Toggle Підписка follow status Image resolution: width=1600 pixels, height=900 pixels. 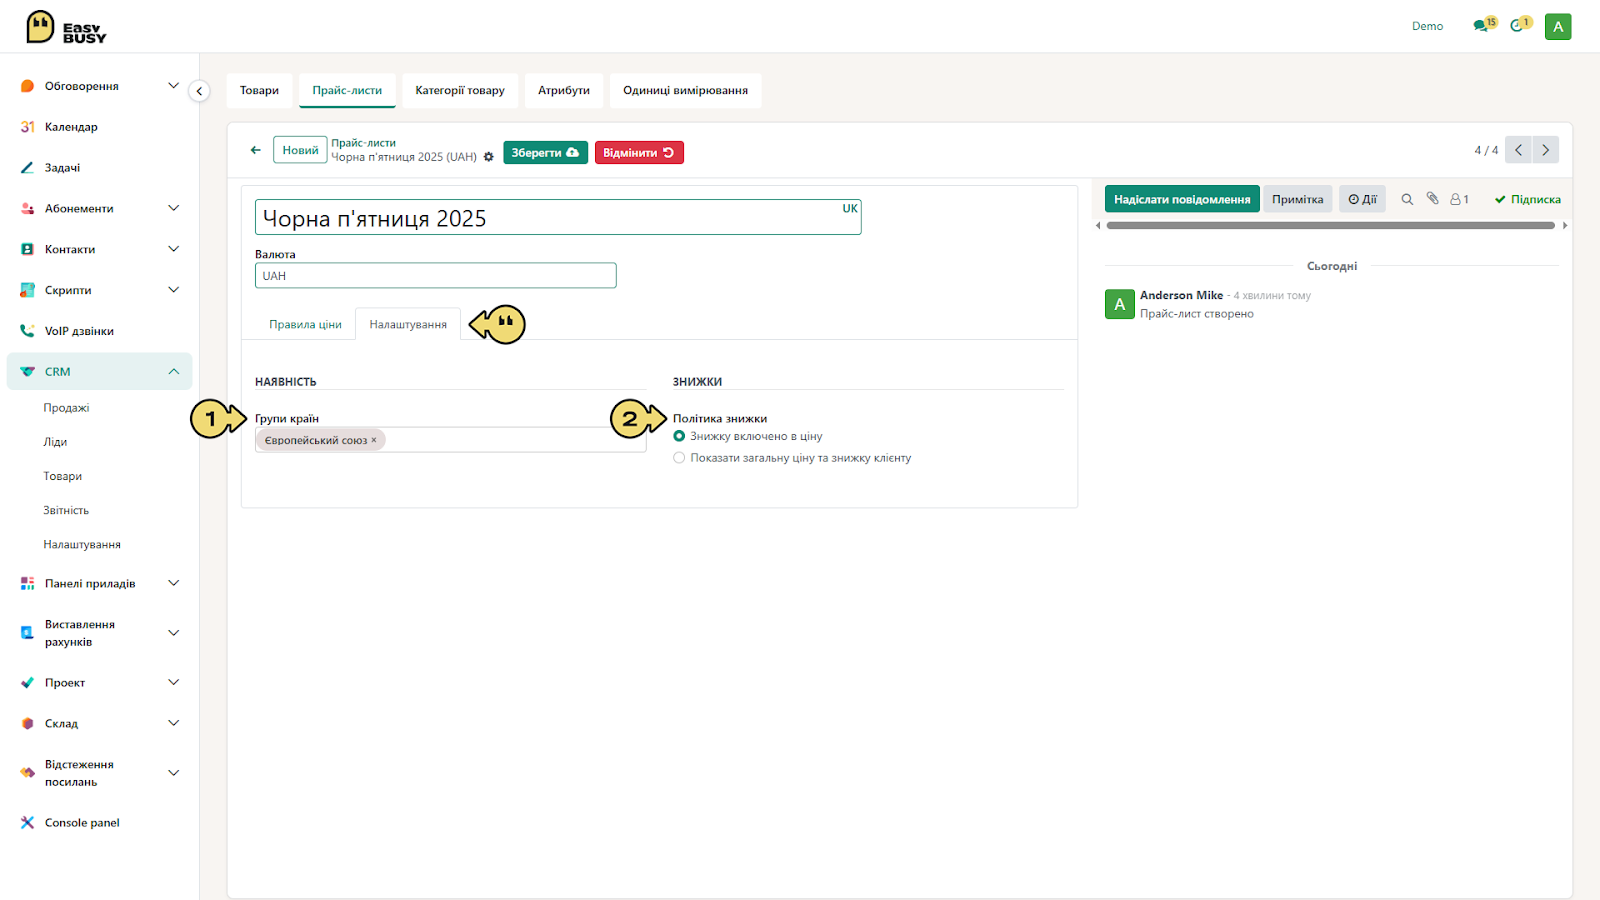tap(1527, 199)
